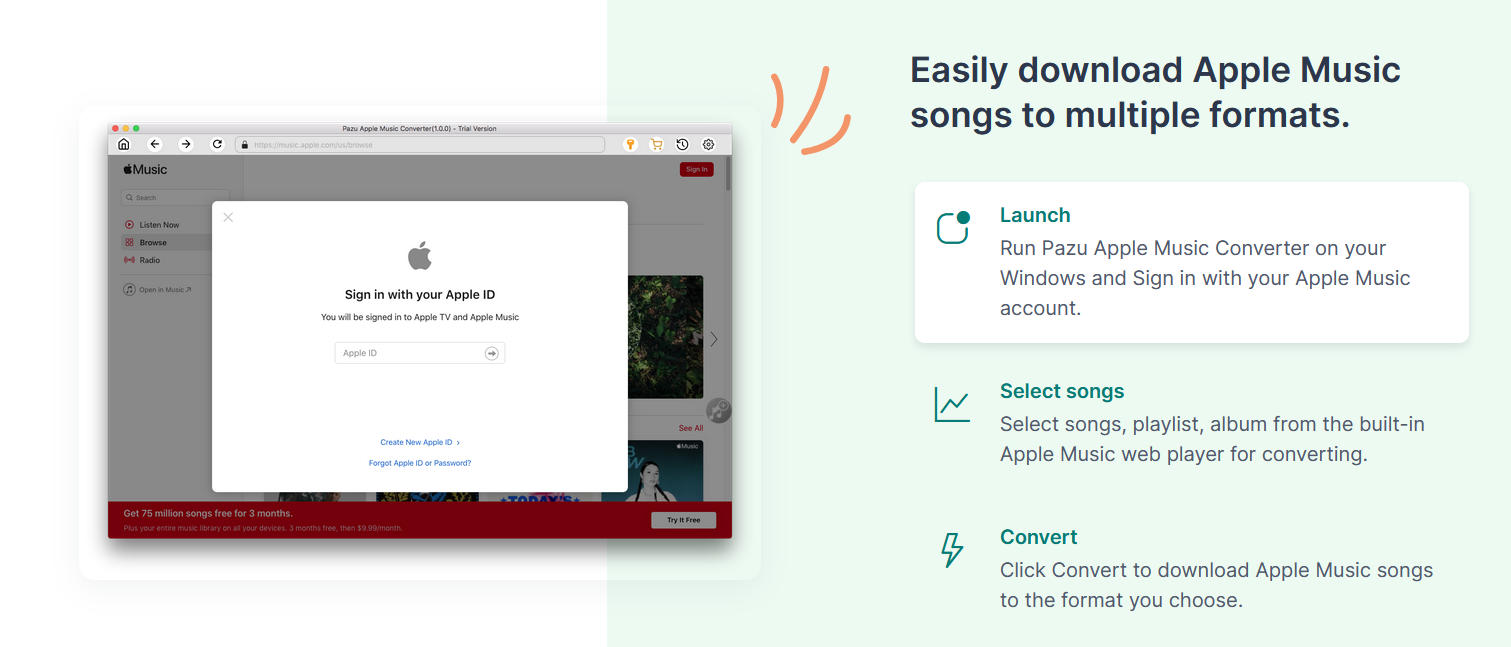
Task: Focus the Apple Music Search field
Action: [175, 198]
